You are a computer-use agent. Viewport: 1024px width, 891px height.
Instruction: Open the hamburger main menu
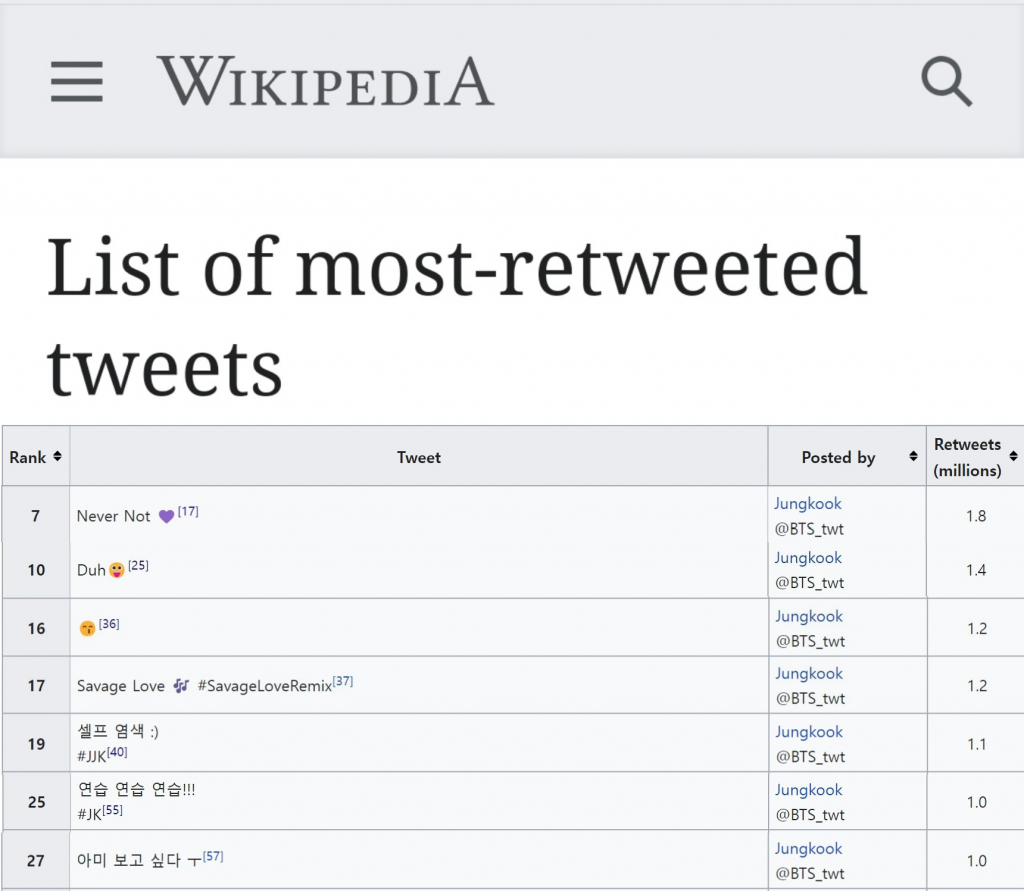click(77, 82)
